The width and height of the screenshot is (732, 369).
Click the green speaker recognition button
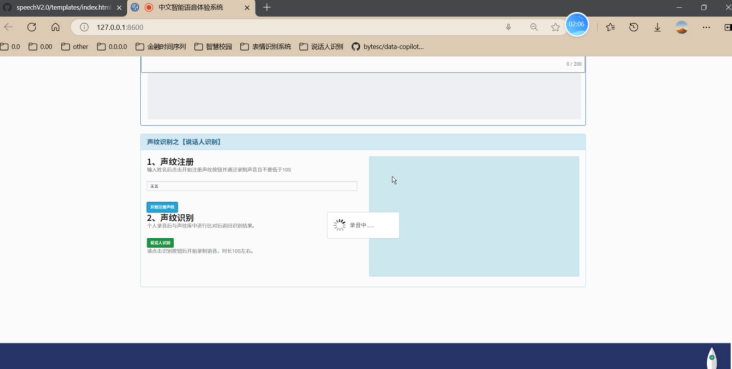coord(160,243)
